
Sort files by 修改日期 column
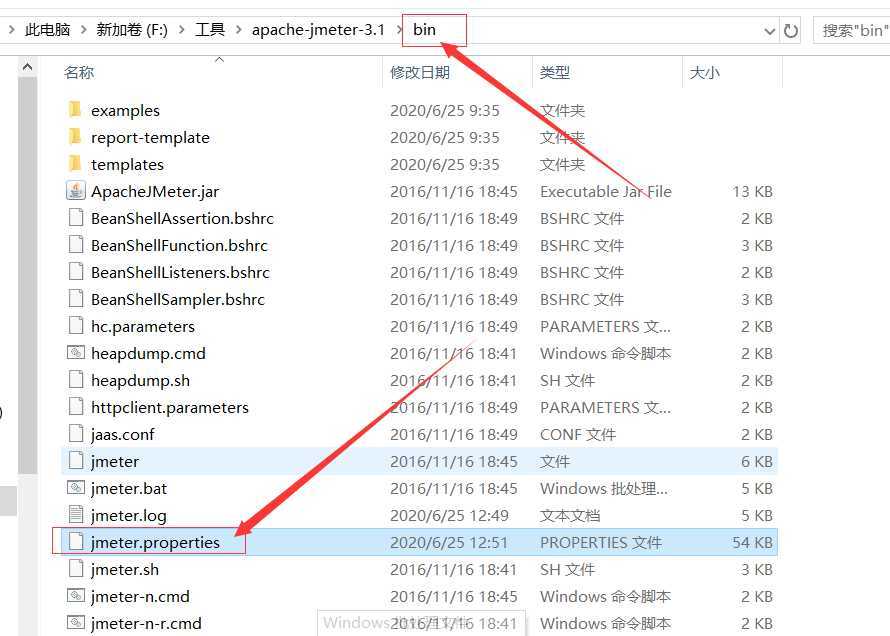[419, 73]
